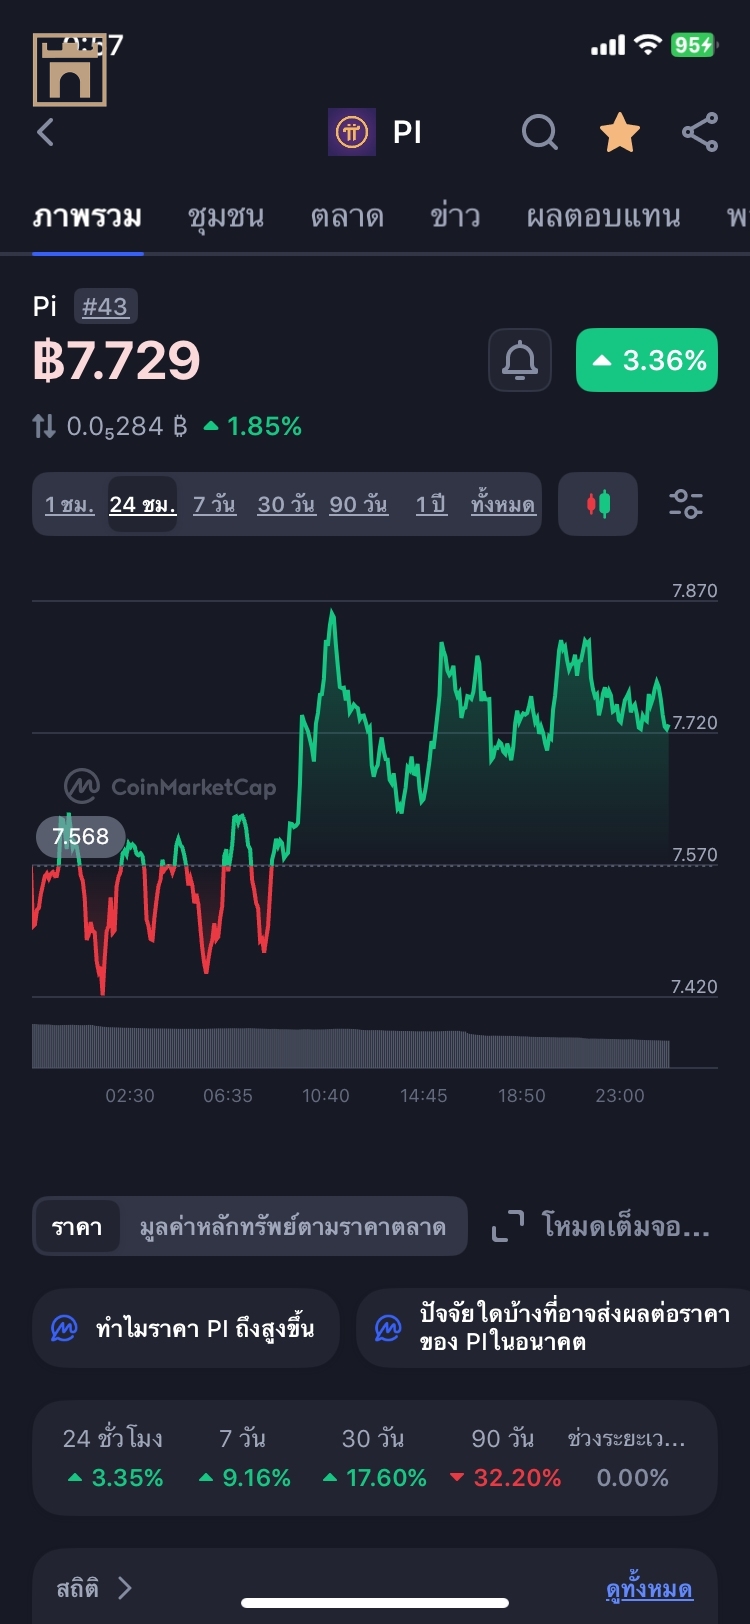Screen dimensions: 750x1624
Task: Select the 1 ชม. time range
Action: pyautogui.click(x=69, y=504)
